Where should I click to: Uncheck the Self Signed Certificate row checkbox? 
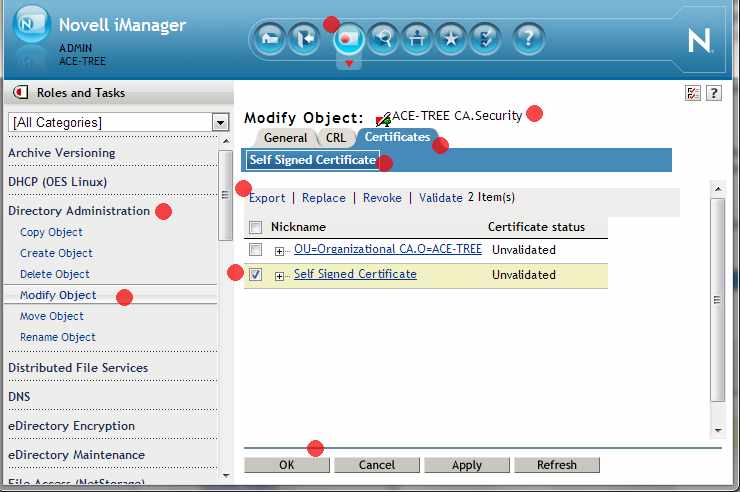click(255, 274)
